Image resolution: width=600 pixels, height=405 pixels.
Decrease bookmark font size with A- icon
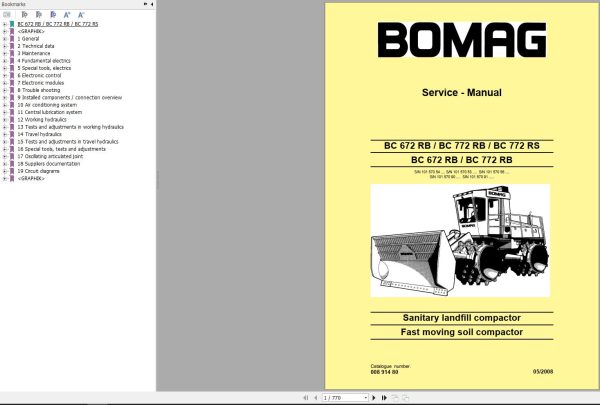click(x=81, y=15)
